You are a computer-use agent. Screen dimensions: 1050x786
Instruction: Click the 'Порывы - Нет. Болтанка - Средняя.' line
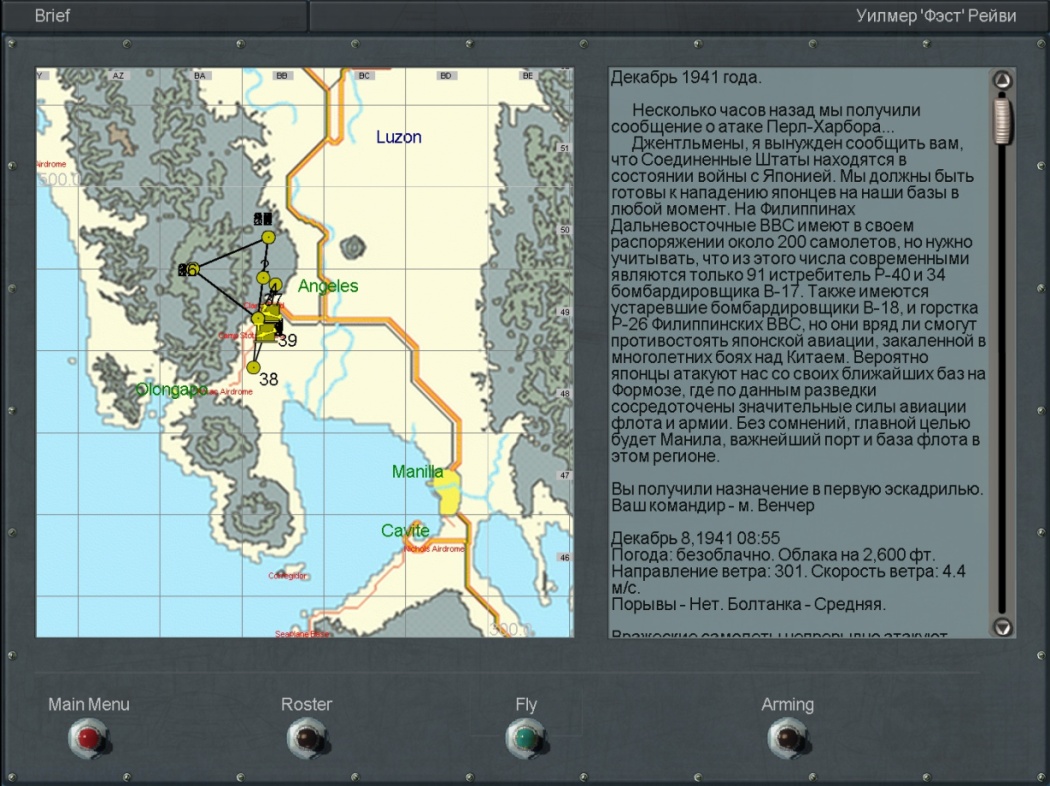(x=748, y=604)
